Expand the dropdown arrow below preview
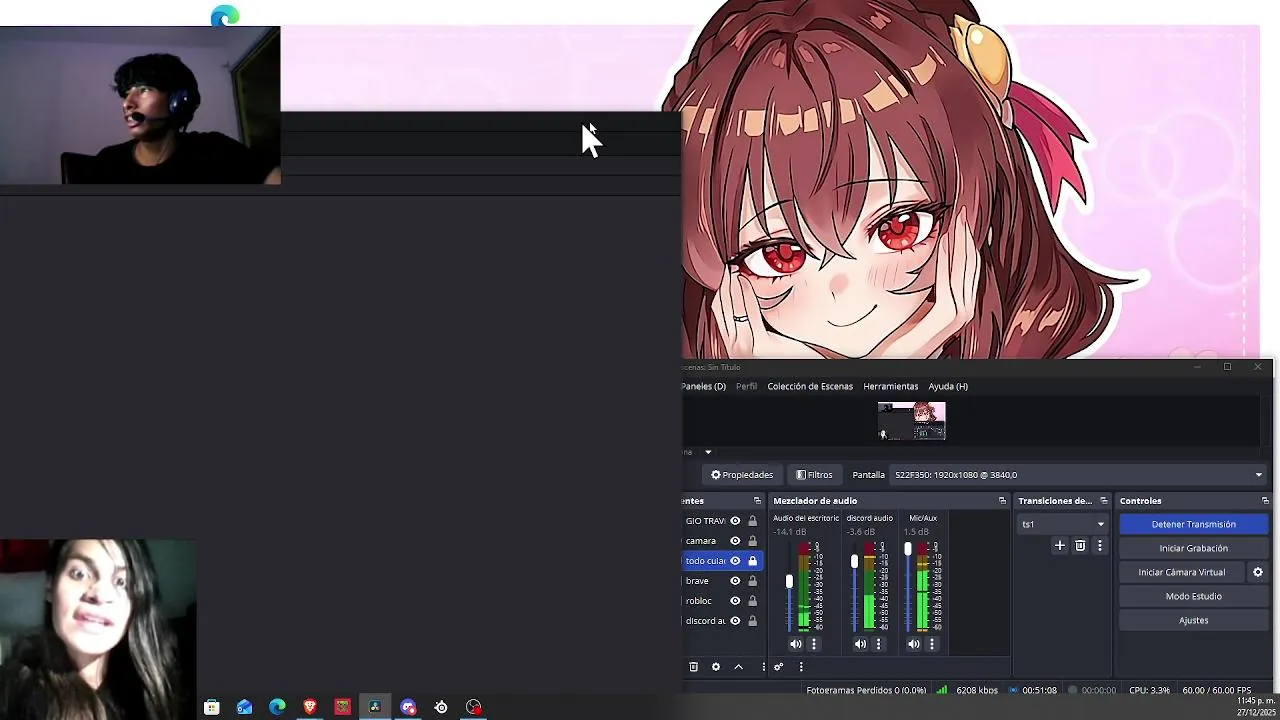 pos(708,452)
